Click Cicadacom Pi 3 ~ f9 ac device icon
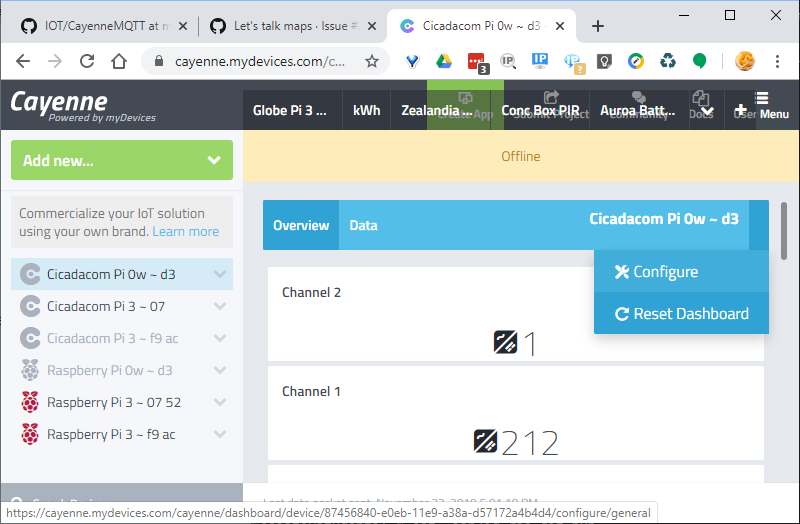Image resolution: width=800 pixels, height=524 pixels. pos(30,338)
